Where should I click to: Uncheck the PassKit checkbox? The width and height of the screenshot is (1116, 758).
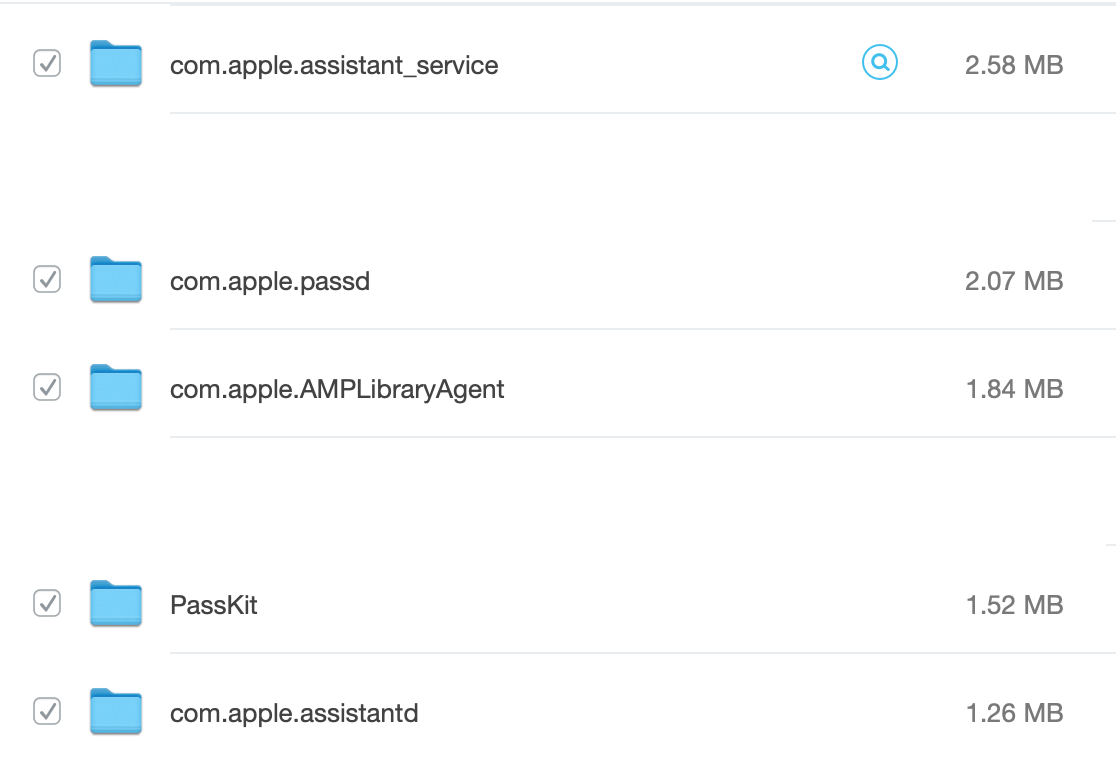pyautogui.click(x=47, y=604)
